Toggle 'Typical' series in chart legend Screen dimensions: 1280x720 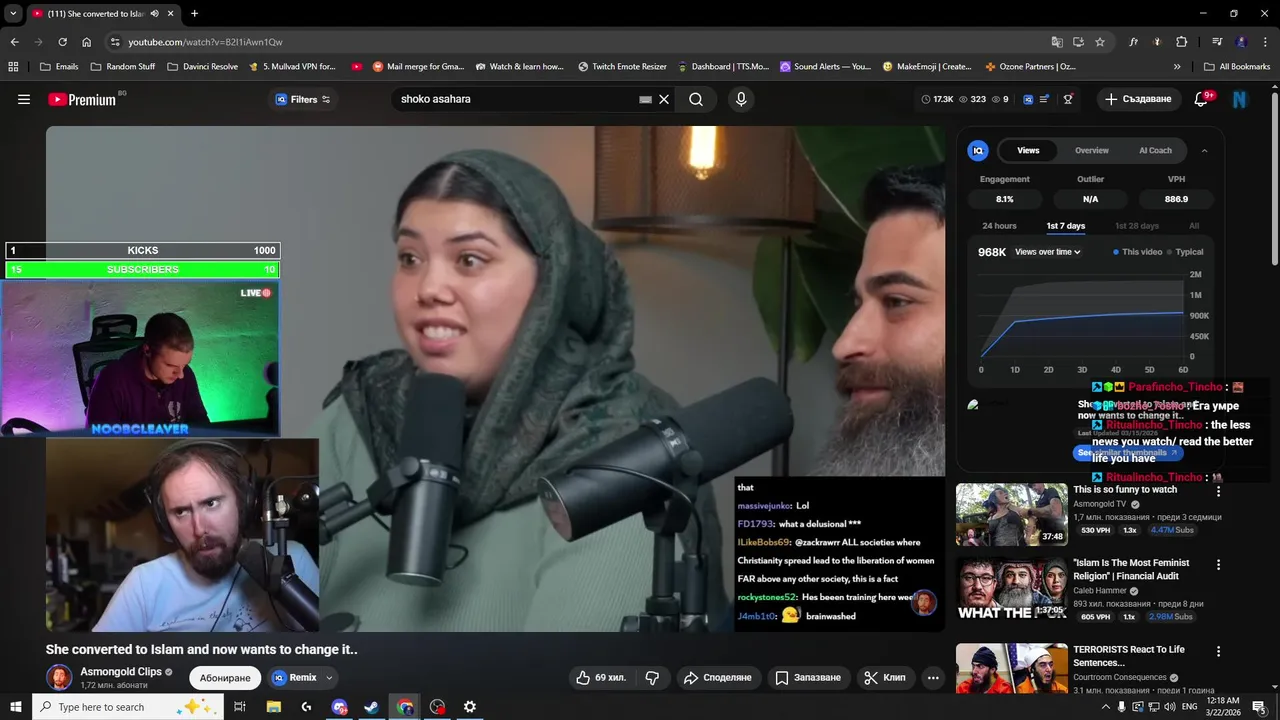pos(1186,252)
